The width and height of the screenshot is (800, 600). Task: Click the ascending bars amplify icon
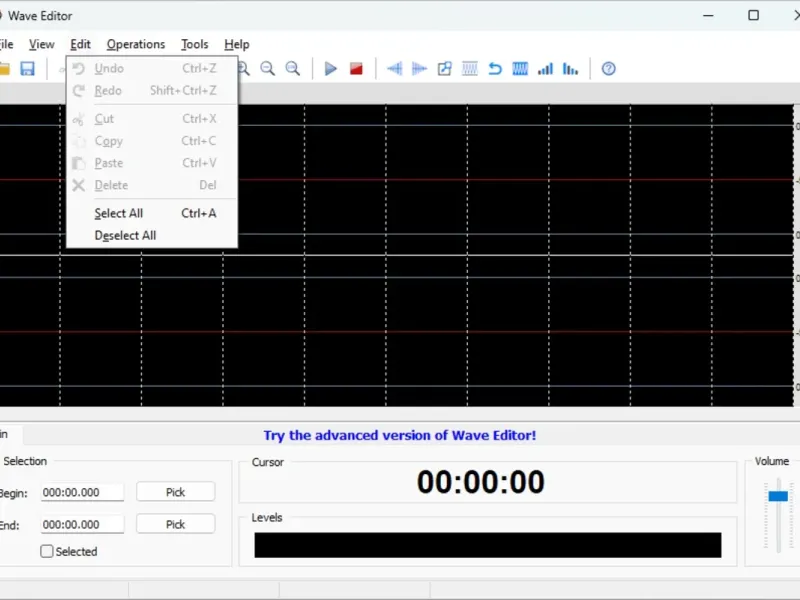tap(545, 69)
